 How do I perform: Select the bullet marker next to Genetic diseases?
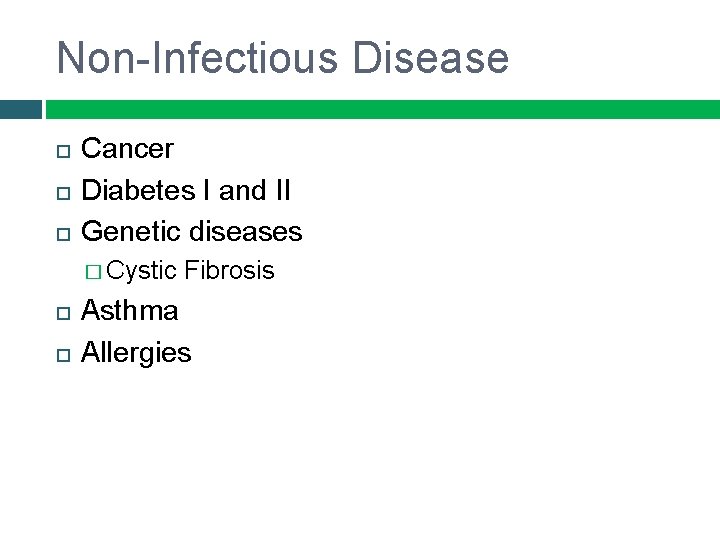click(62, 233)
